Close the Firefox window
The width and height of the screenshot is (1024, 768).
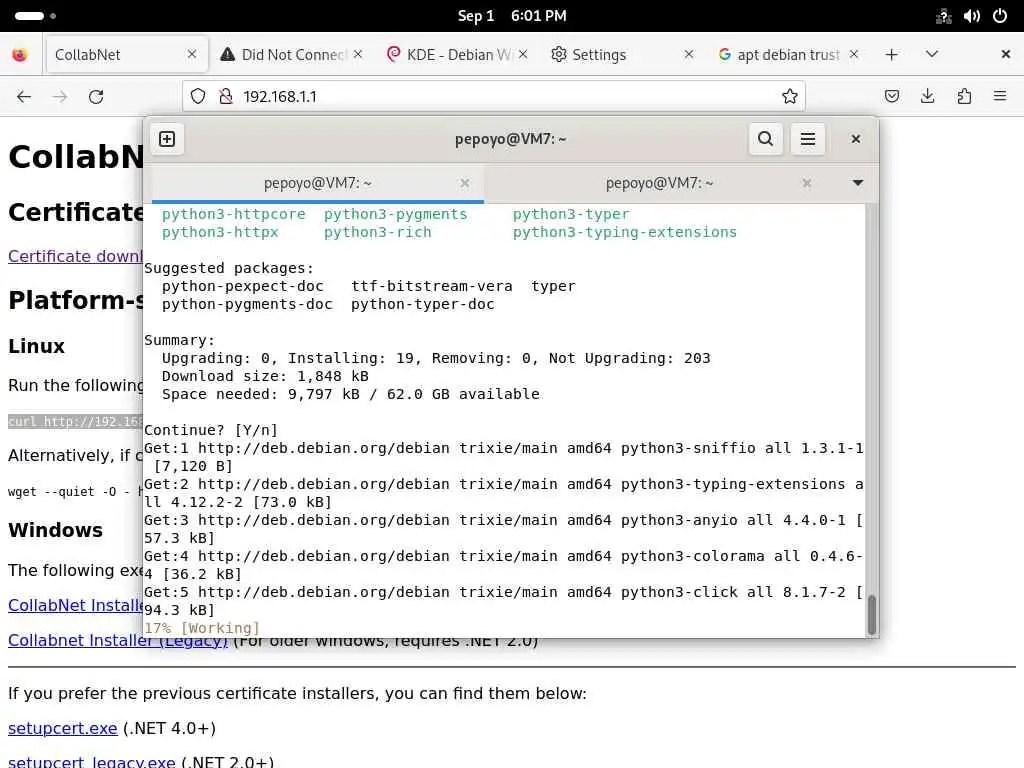click(x=1006, y=54)
